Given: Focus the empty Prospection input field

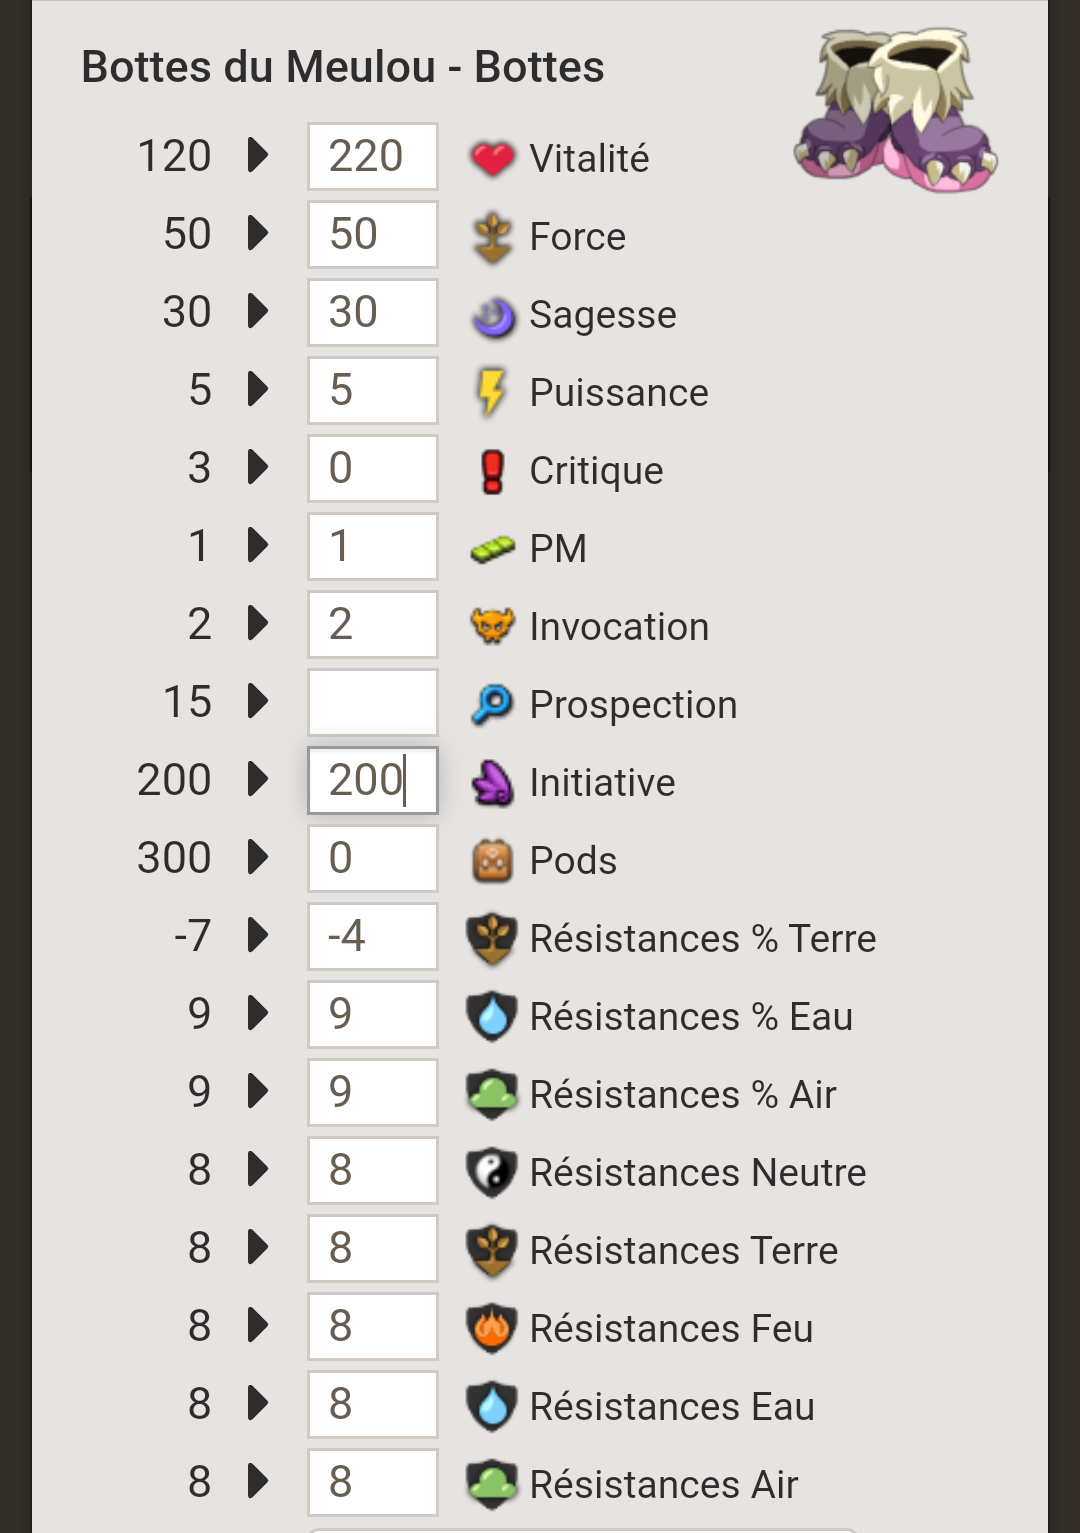Looking at the screenshot, I should click(x=373, y=702).
